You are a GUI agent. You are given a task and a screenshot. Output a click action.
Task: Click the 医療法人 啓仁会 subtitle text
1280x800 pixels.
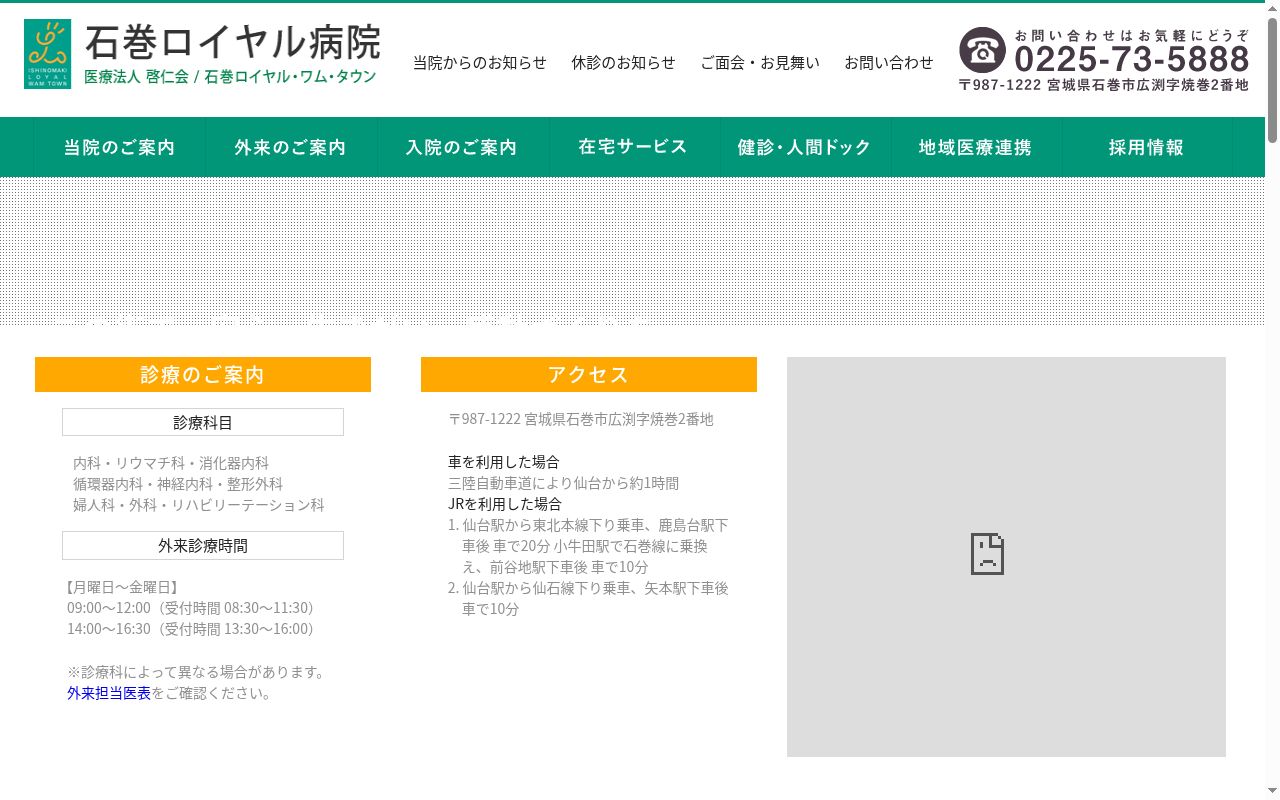click(x=136, y=77)
